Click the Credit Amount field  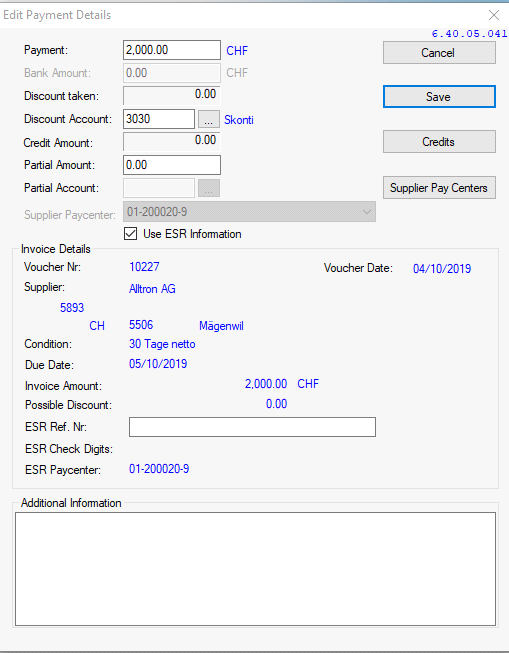tap(172, 142)
